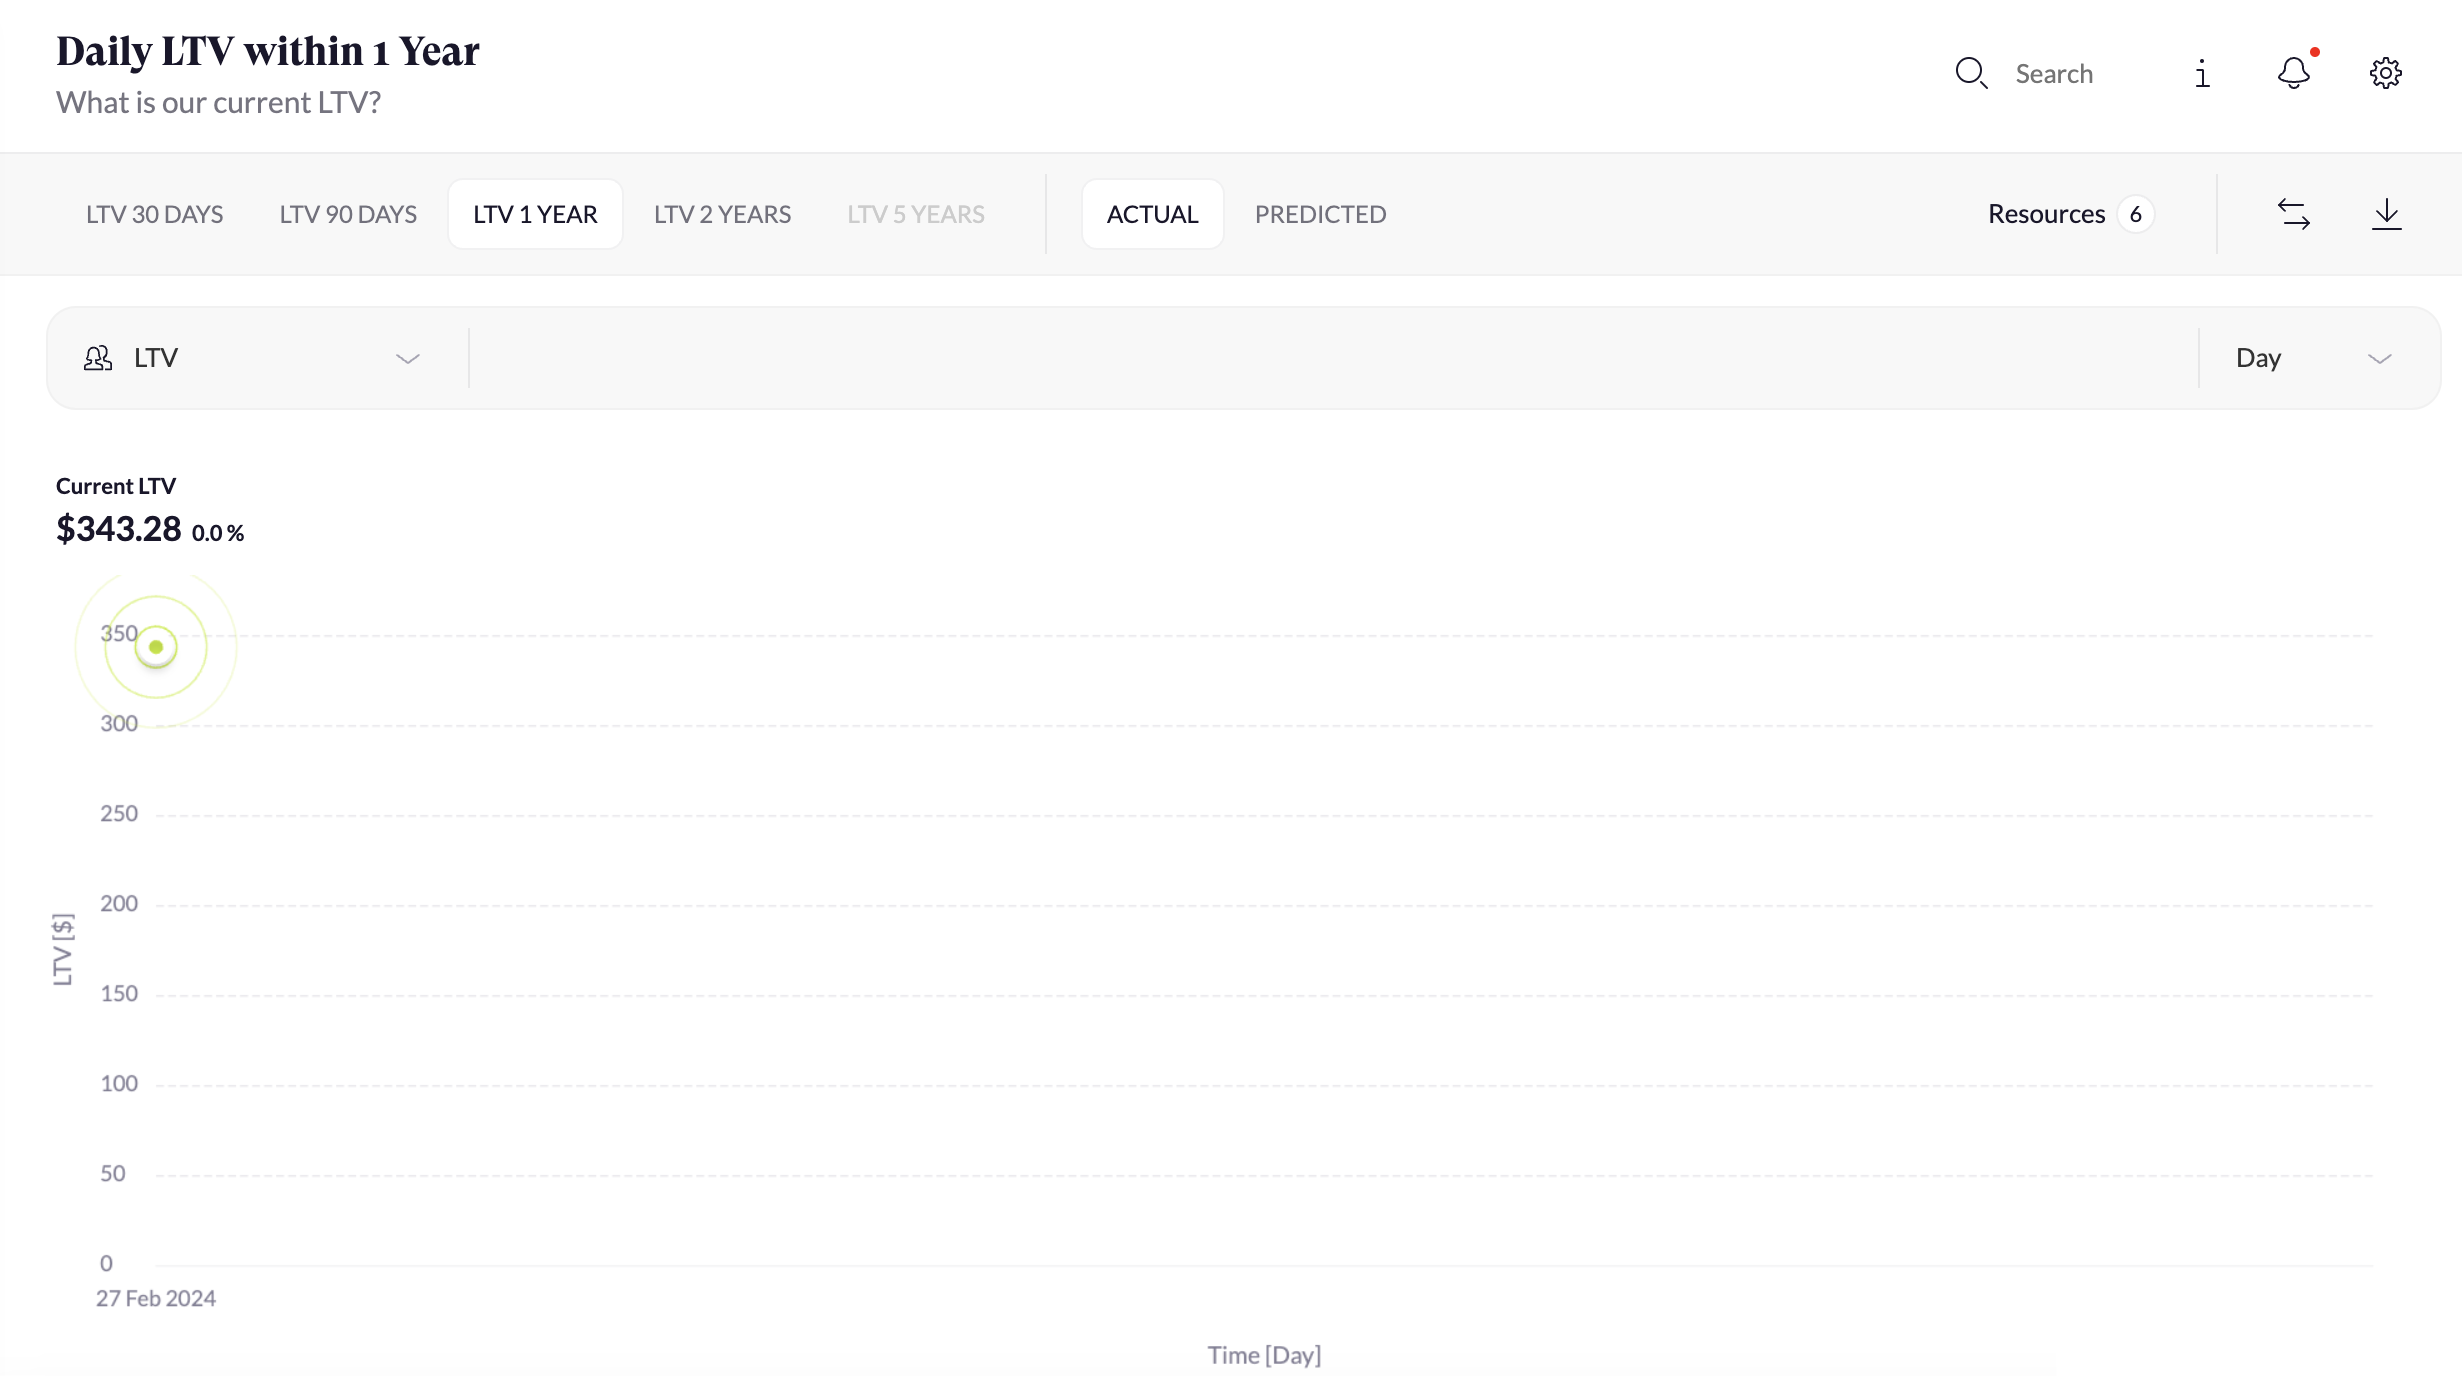Enable the LTV 5 YEARS view
Image resolution: width=2462 pixels, height=1398 pixels.
[916, 213]
